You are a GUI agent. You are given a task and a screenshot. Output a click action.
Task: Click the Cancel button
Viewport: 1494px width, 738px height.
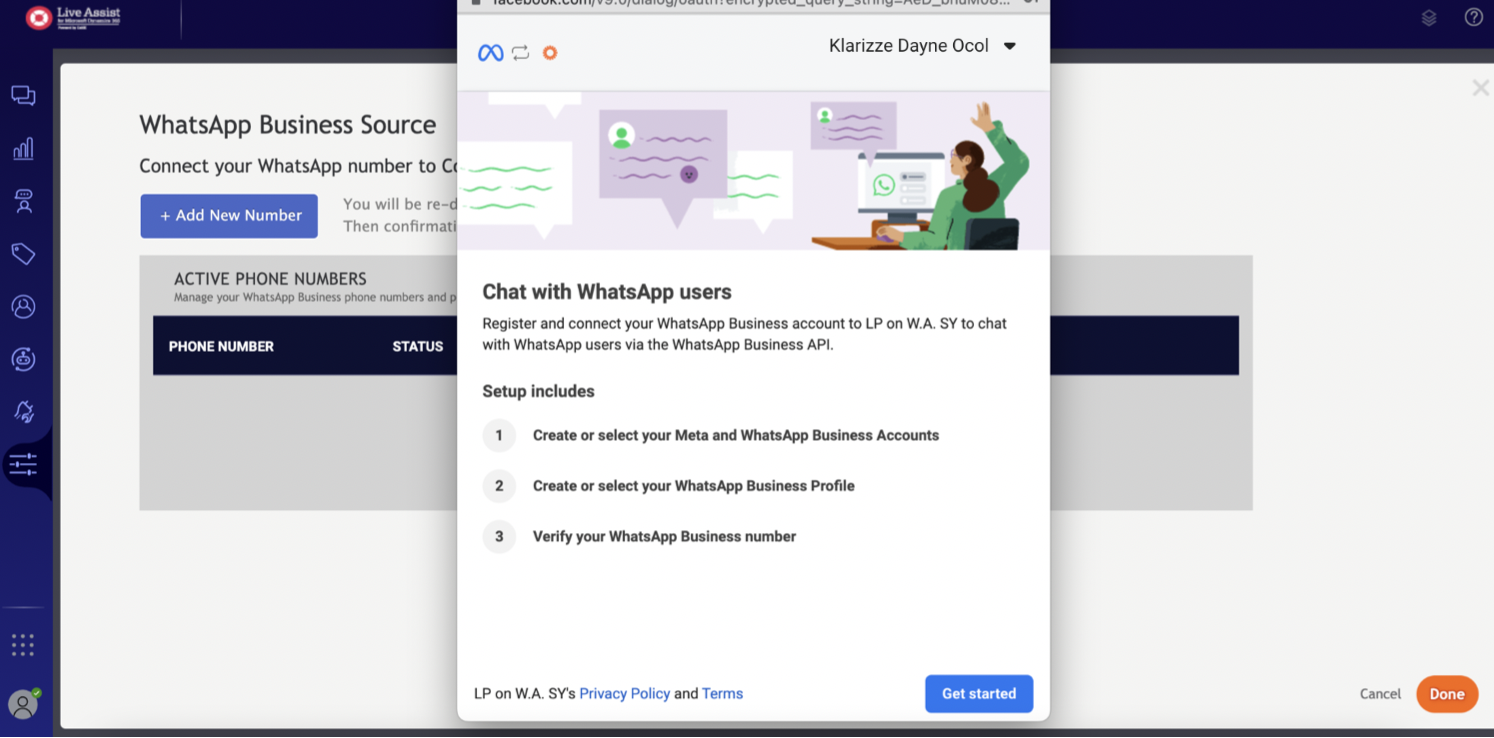[x=1380, y=694]
